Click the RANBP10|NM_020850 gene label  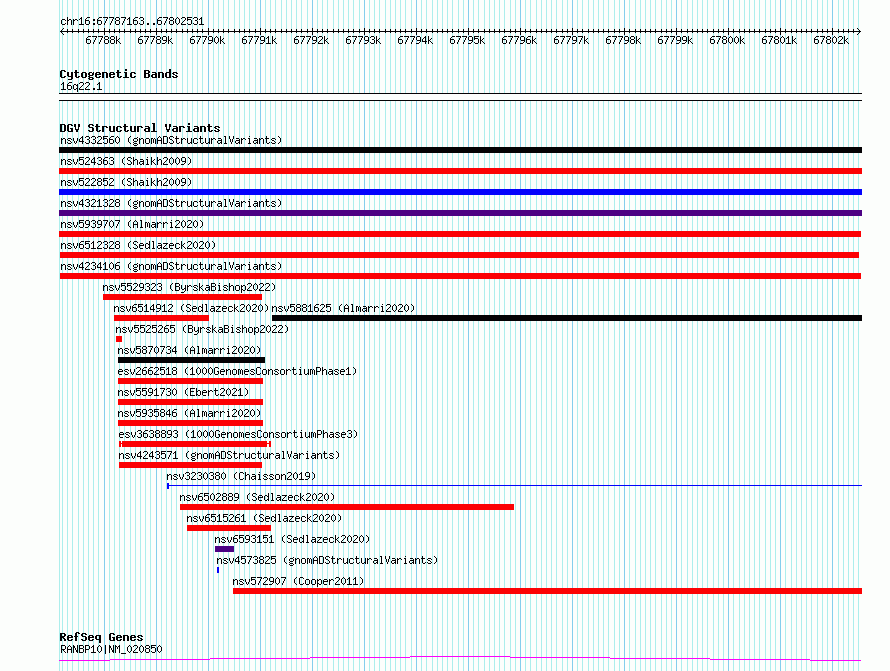coord(111,649)
